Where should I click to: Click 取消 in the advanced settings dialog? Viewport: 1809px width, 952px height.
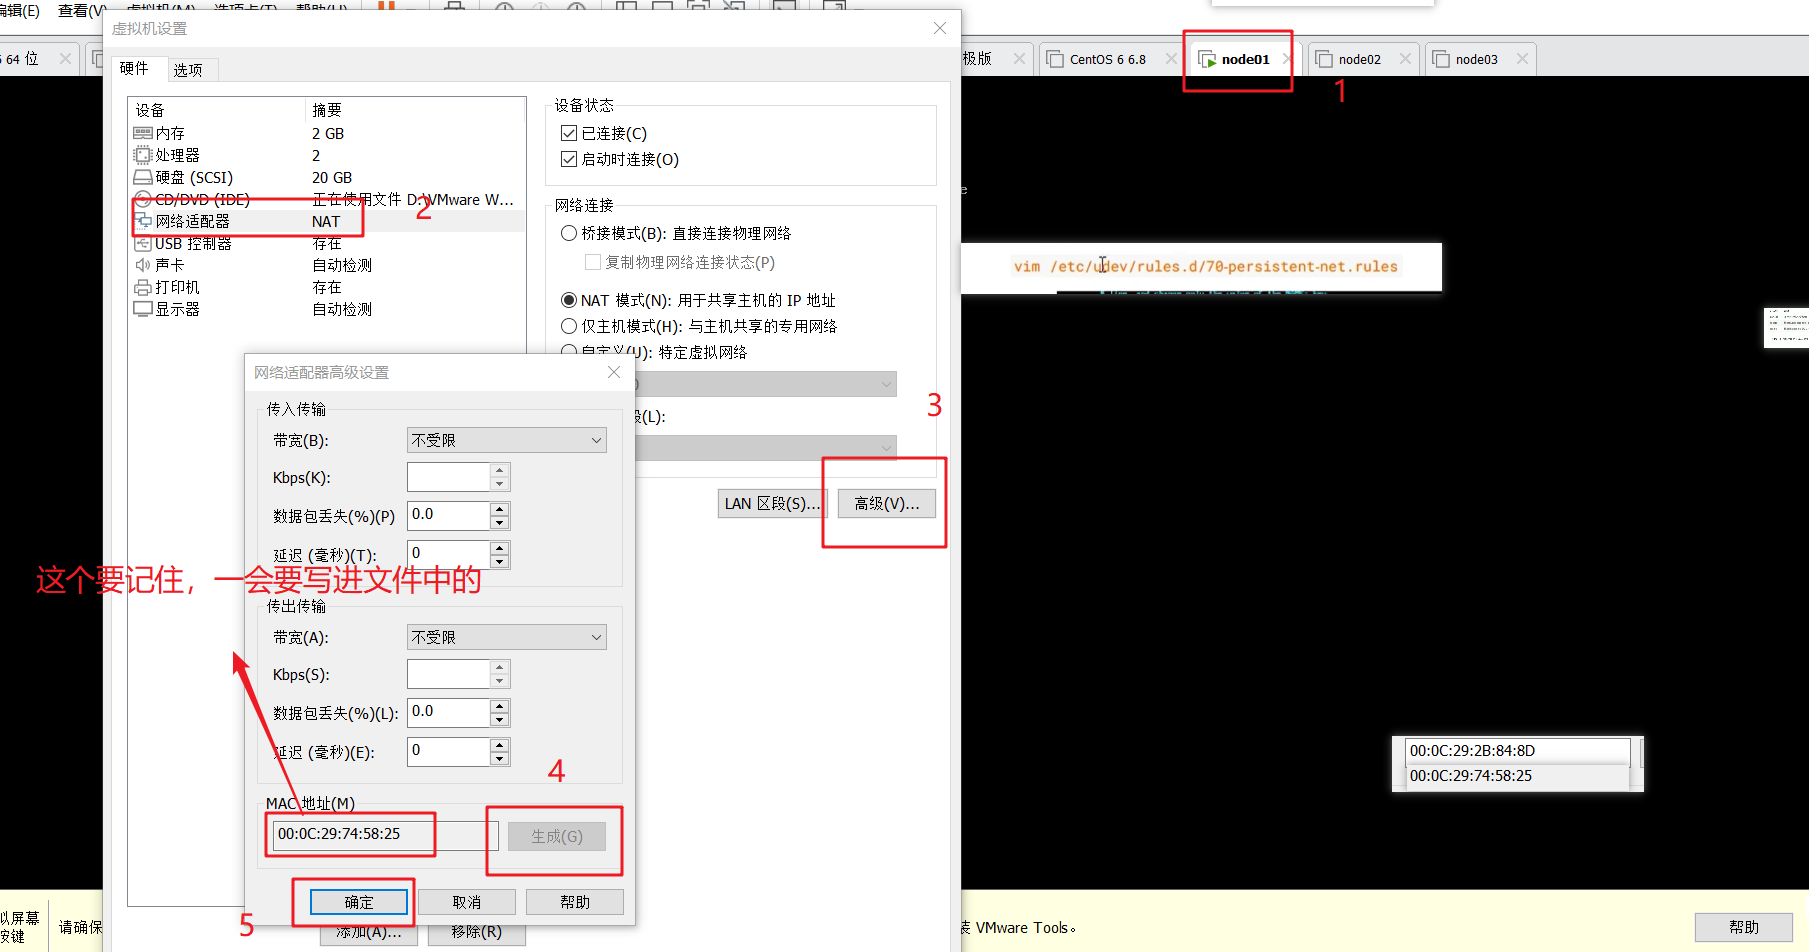click(x=467, y=902)
